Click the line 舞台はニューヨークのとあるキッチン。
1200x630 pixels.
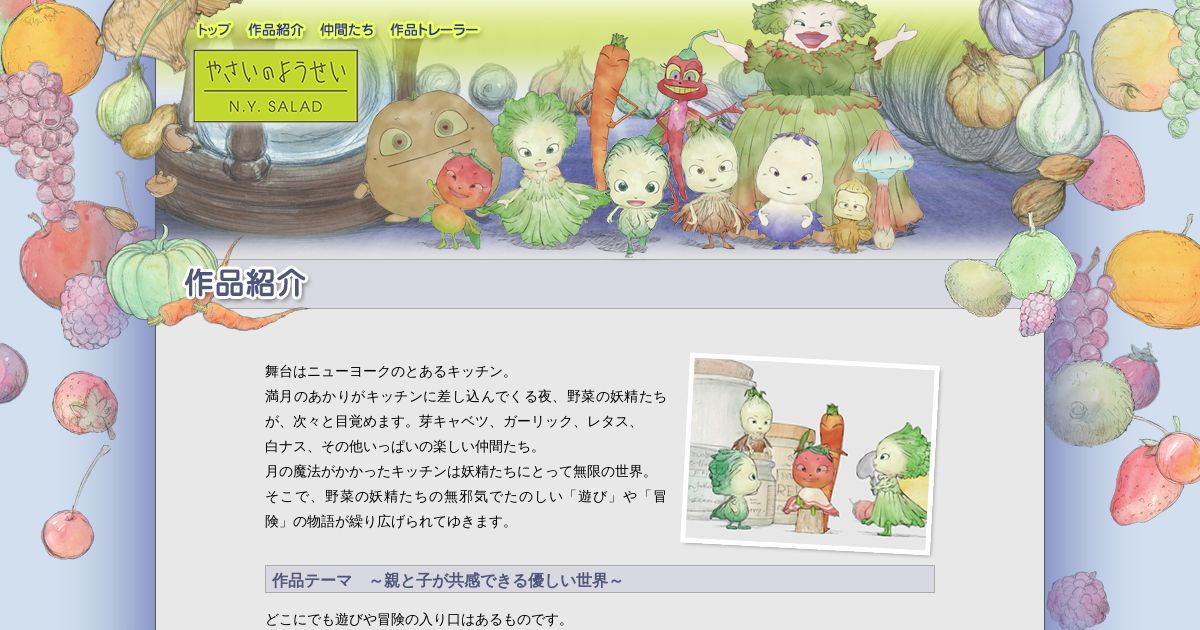[x=389, y=371]
